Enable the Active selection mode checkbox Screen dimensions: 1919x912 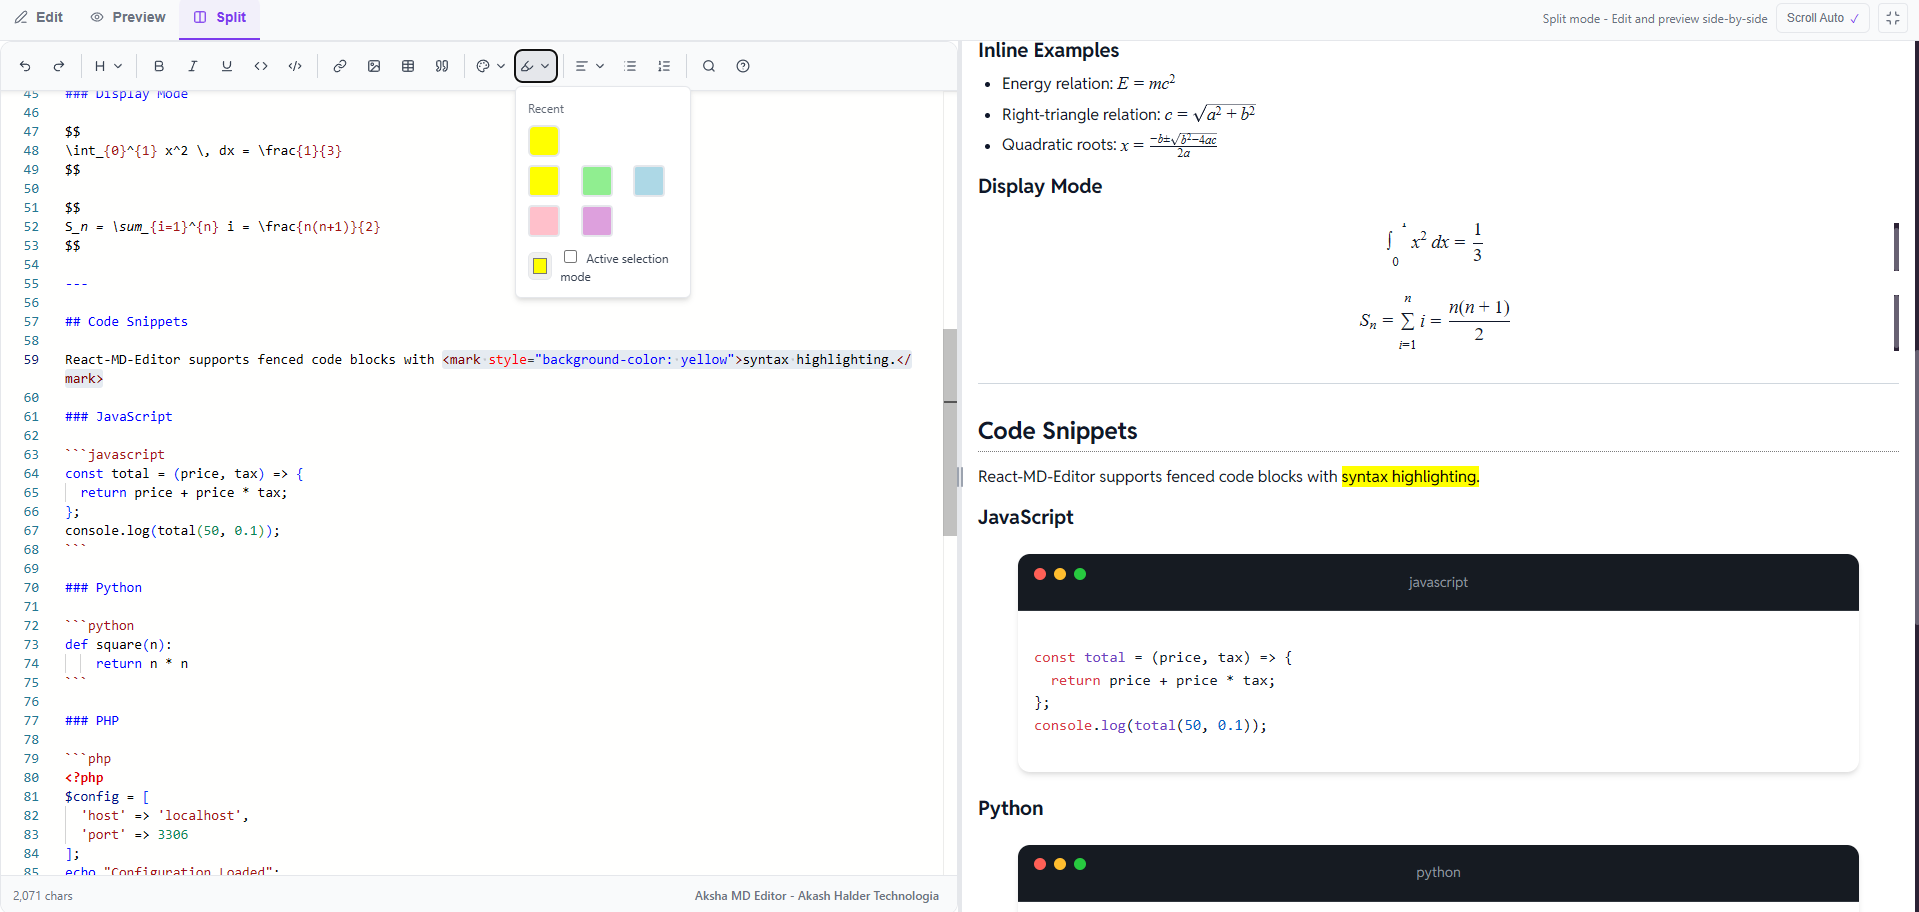click(x=570, y=257)
